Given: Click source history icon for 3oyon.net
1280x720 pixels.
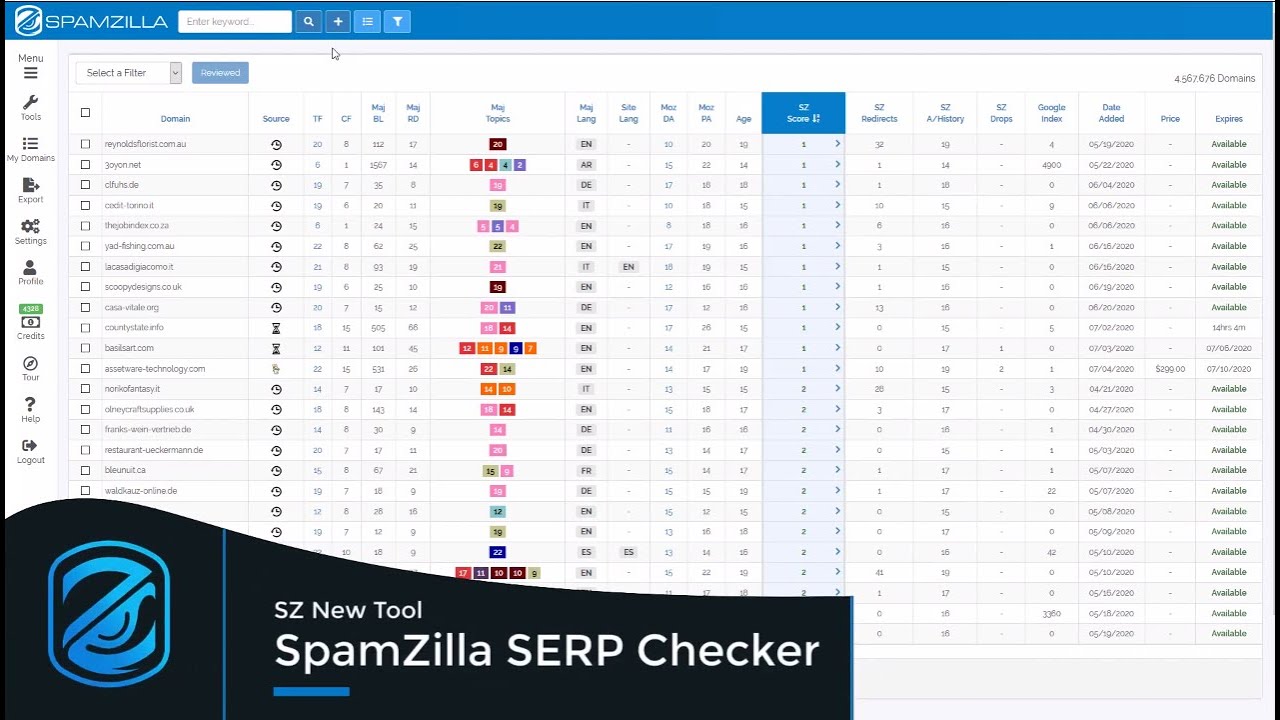Looking at the screenshot, I should pyautogui.click(x=276, y=165).
